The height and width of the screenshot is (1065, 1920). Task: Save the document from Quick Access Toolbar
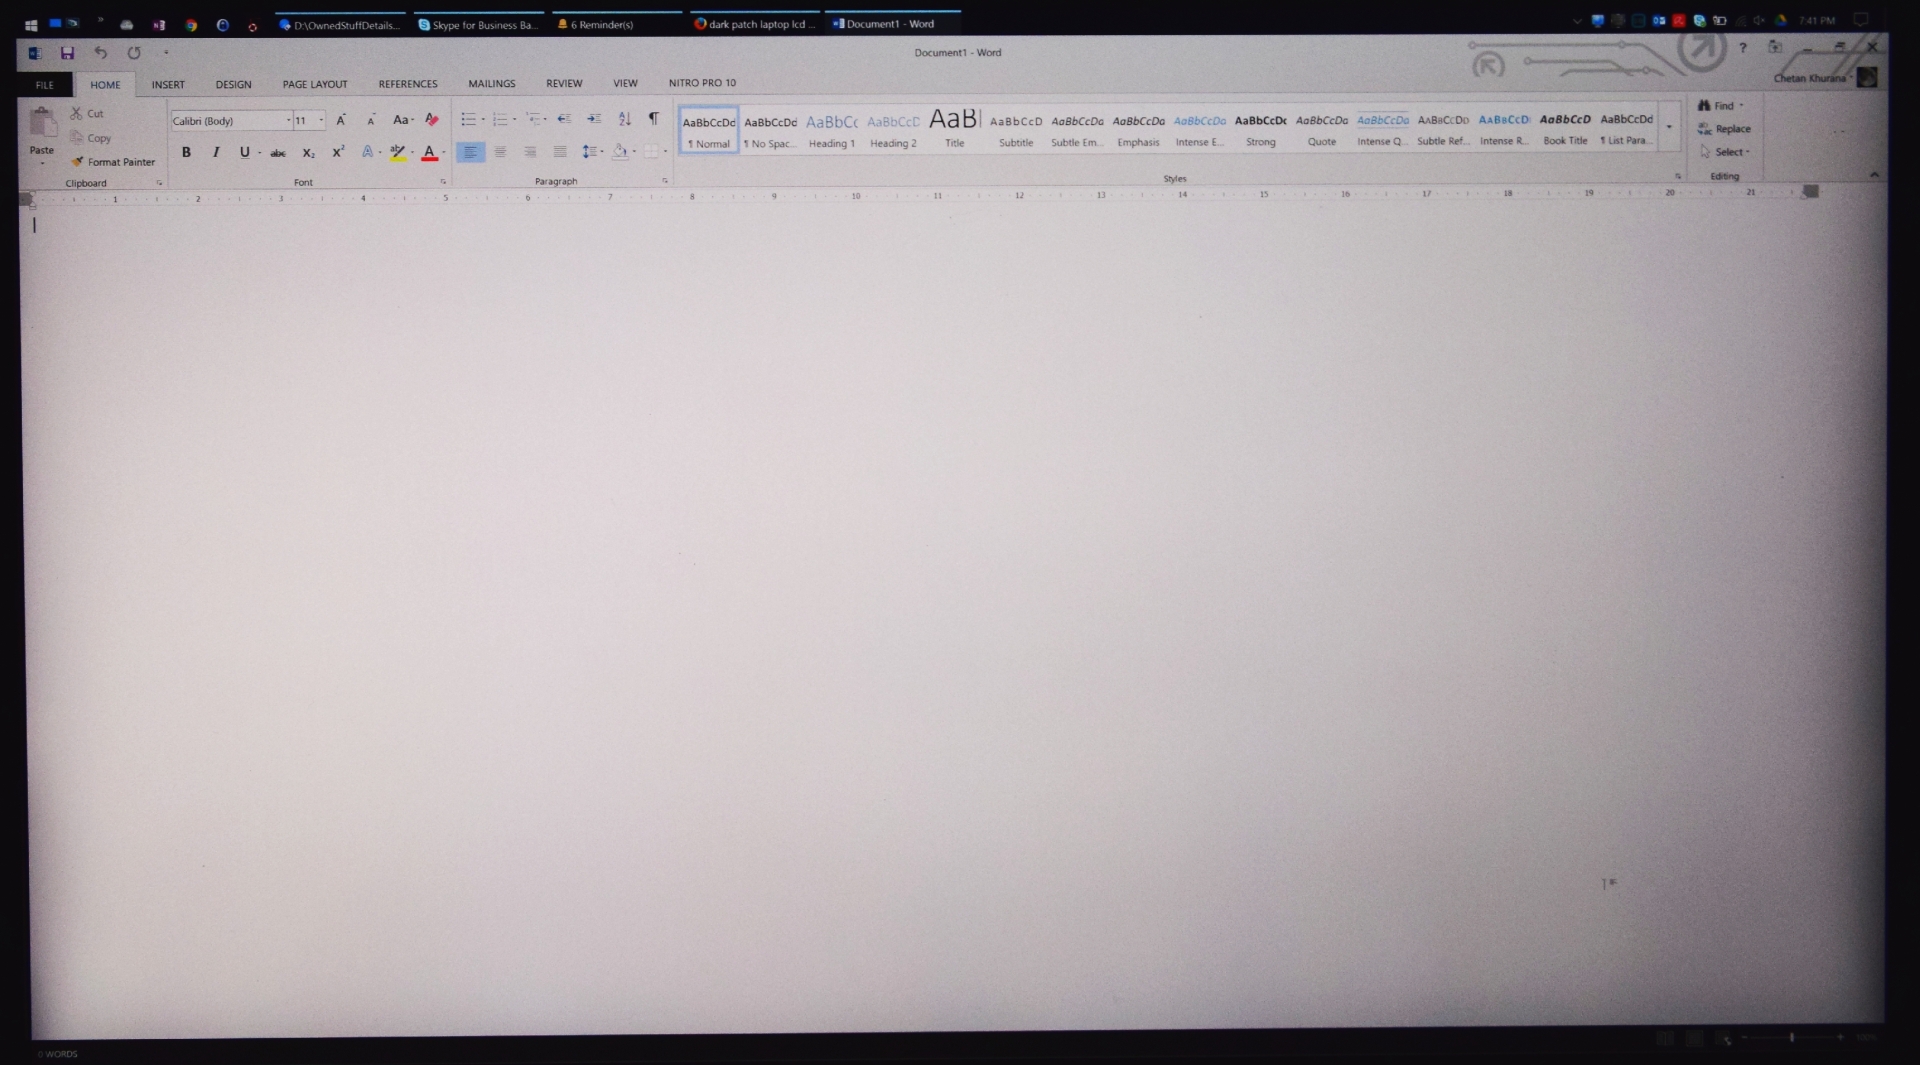pos(67,53)
